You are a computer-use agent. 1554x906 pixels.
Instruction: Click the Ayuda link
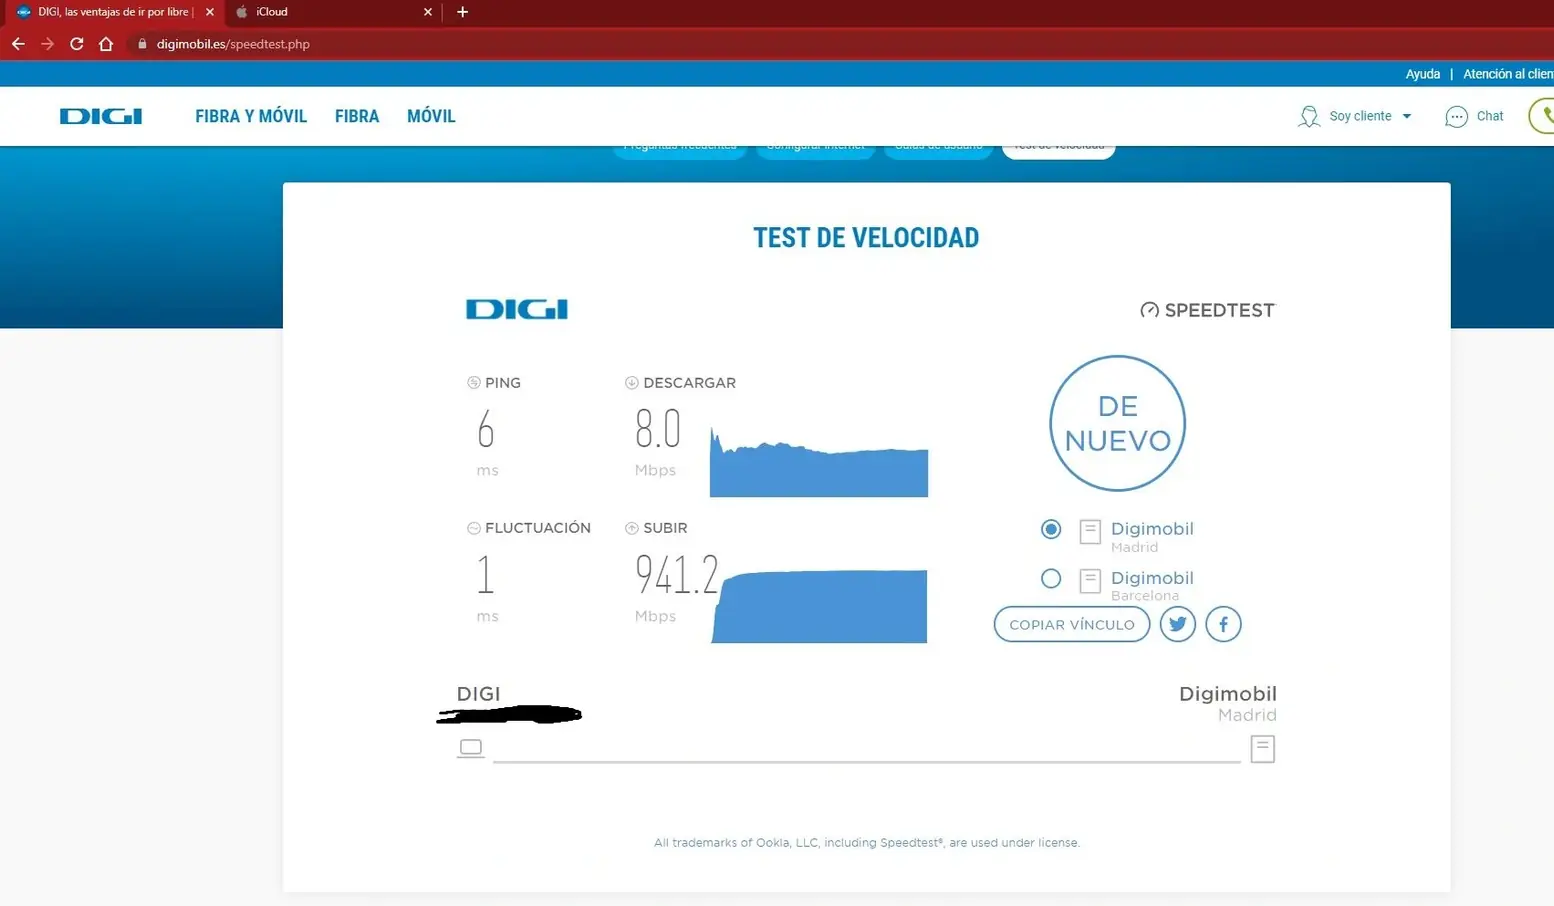tap(1422, 74)
